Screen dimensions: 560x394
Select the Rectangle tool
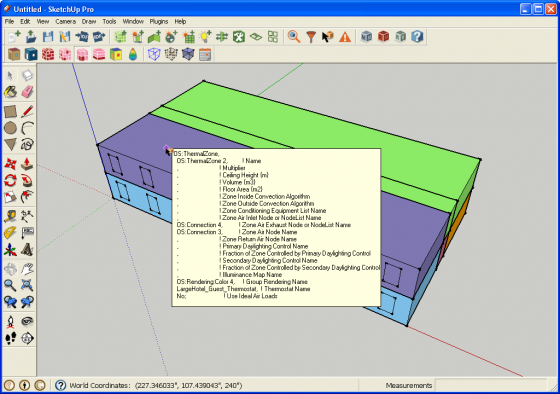pos(10,111)
